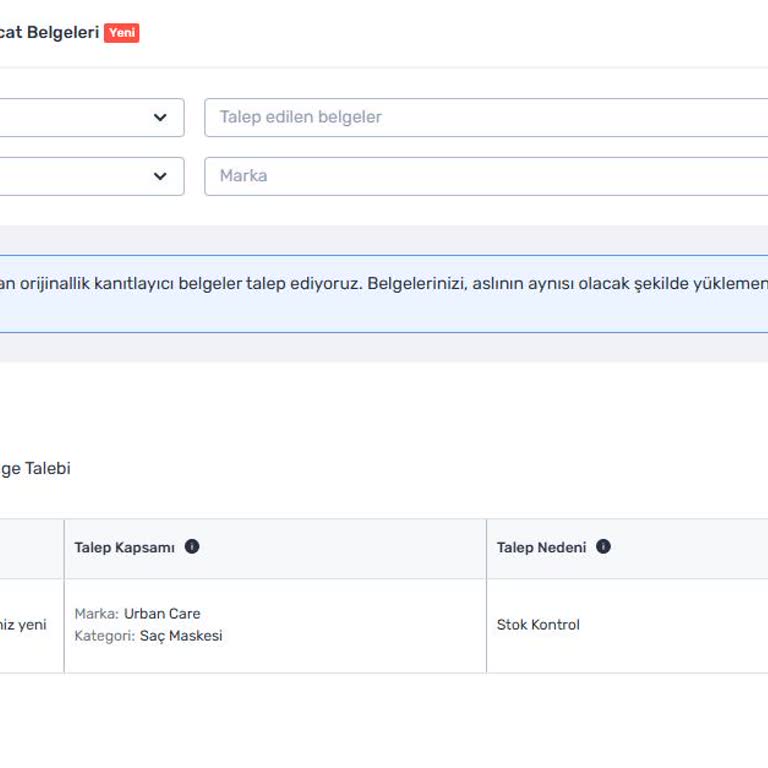This screenshot has height=768, width=768.
Task: Click the info icon beside Talep Nedeni
Action: click(603, 547)
